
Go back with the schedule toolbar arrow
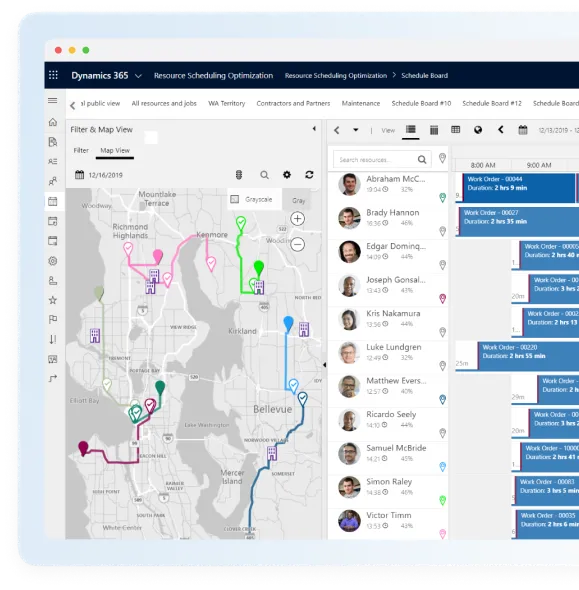pyautogui.click(x=337, y=130)
